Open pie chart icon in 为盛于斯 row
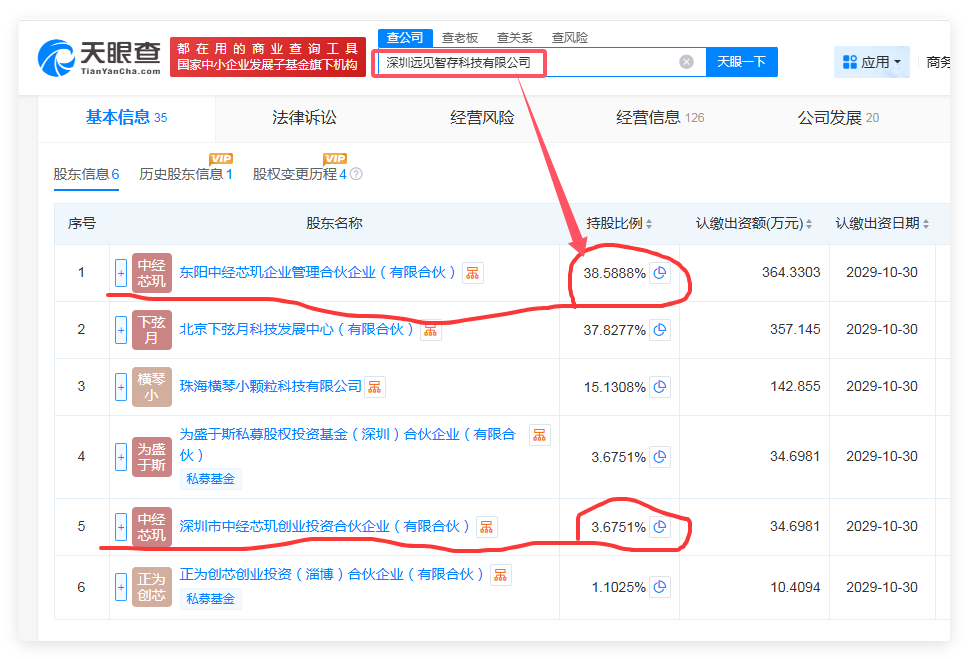This screenshot has width=968, height=659. 660,457
